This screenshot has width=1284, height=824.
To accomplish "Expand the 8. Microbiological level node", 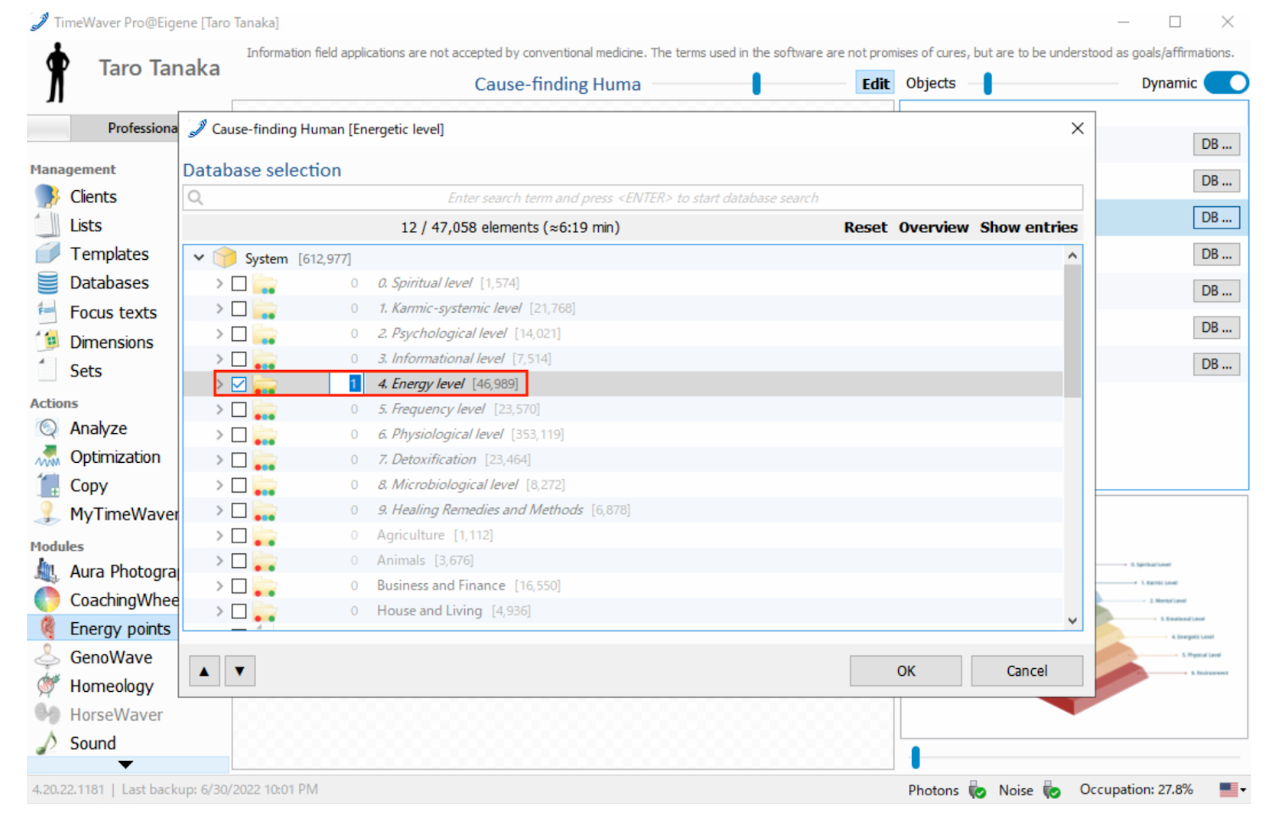I will (220, 484).
